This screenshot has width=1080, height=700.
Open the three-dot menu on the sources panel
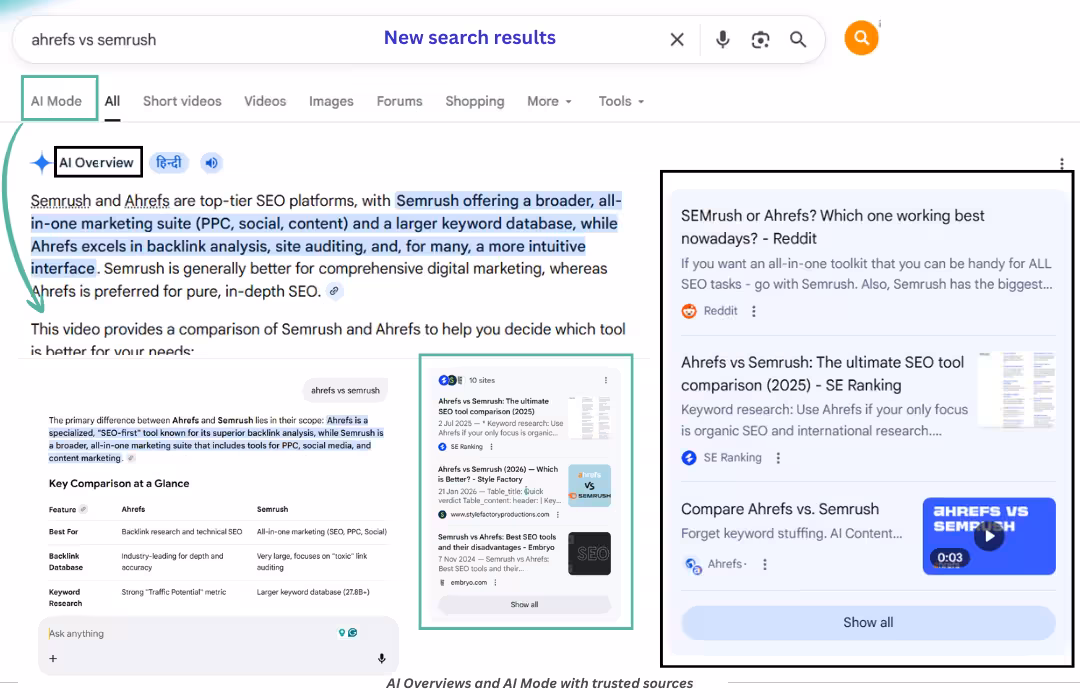(1061, 164)
